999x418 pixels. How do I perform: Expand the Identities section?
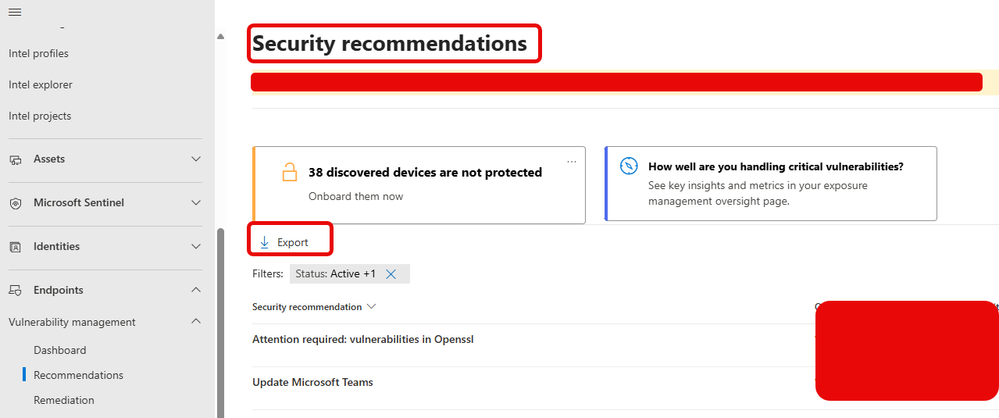point(196,247)
